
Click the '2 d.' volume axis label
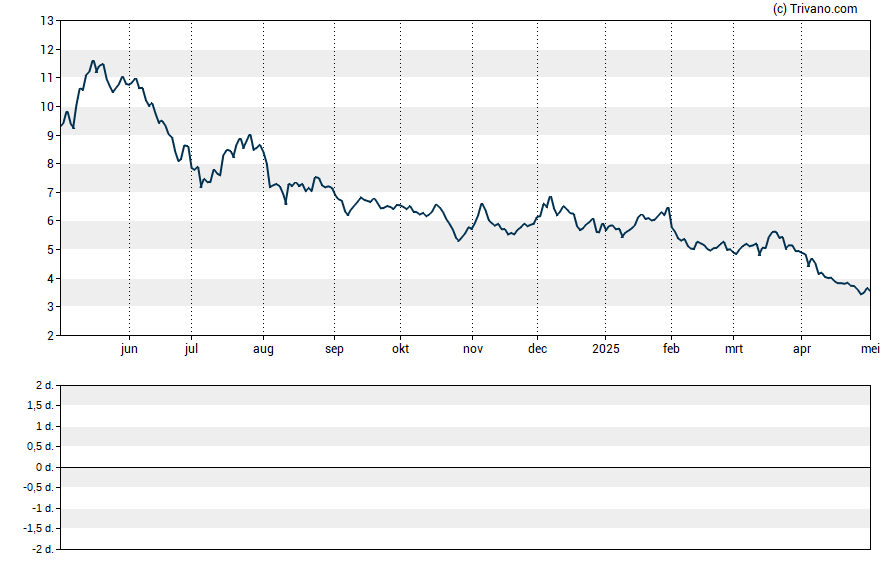click(x=45, y=386)
